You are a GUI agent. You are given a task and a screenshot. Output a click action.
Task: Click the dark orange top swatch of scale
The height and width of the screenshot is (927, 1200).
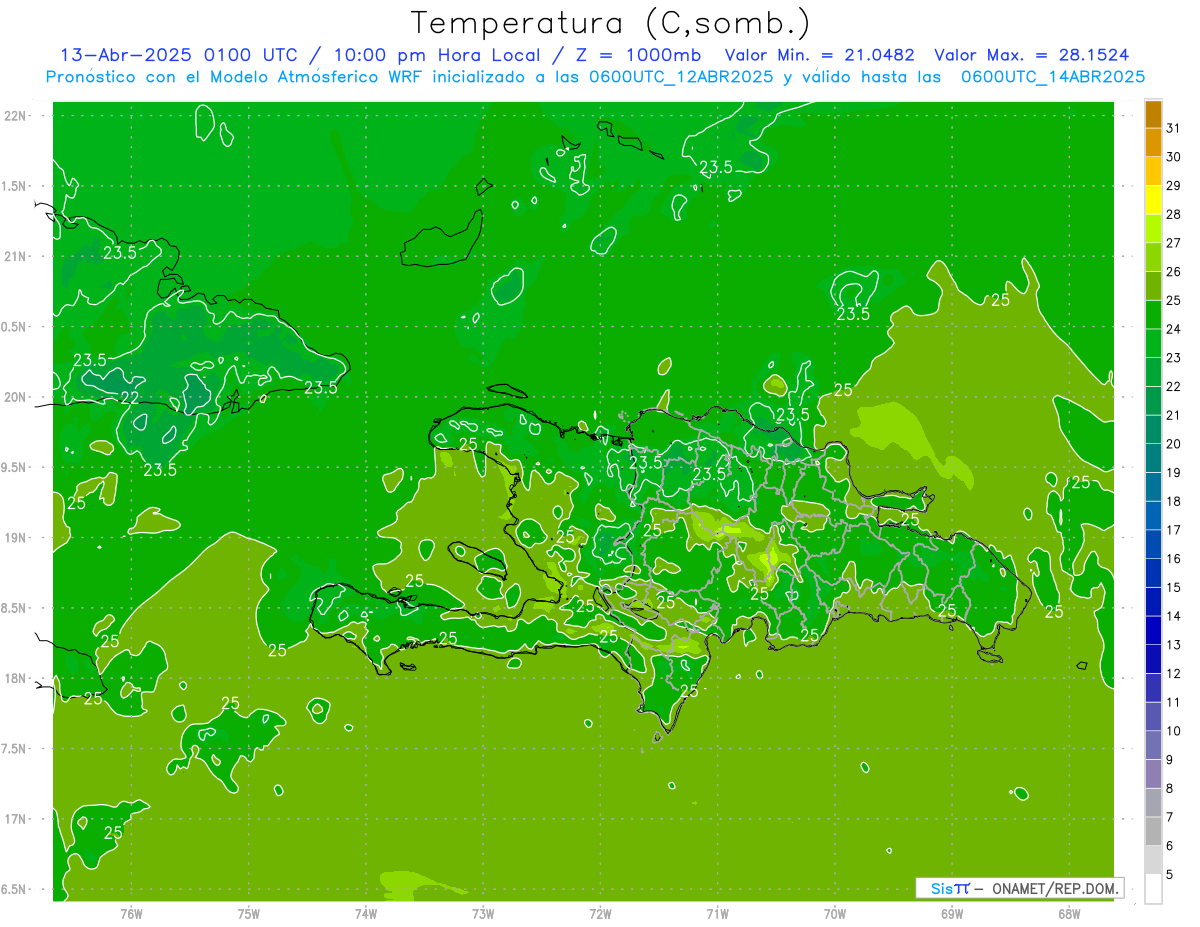[1153, 115]
